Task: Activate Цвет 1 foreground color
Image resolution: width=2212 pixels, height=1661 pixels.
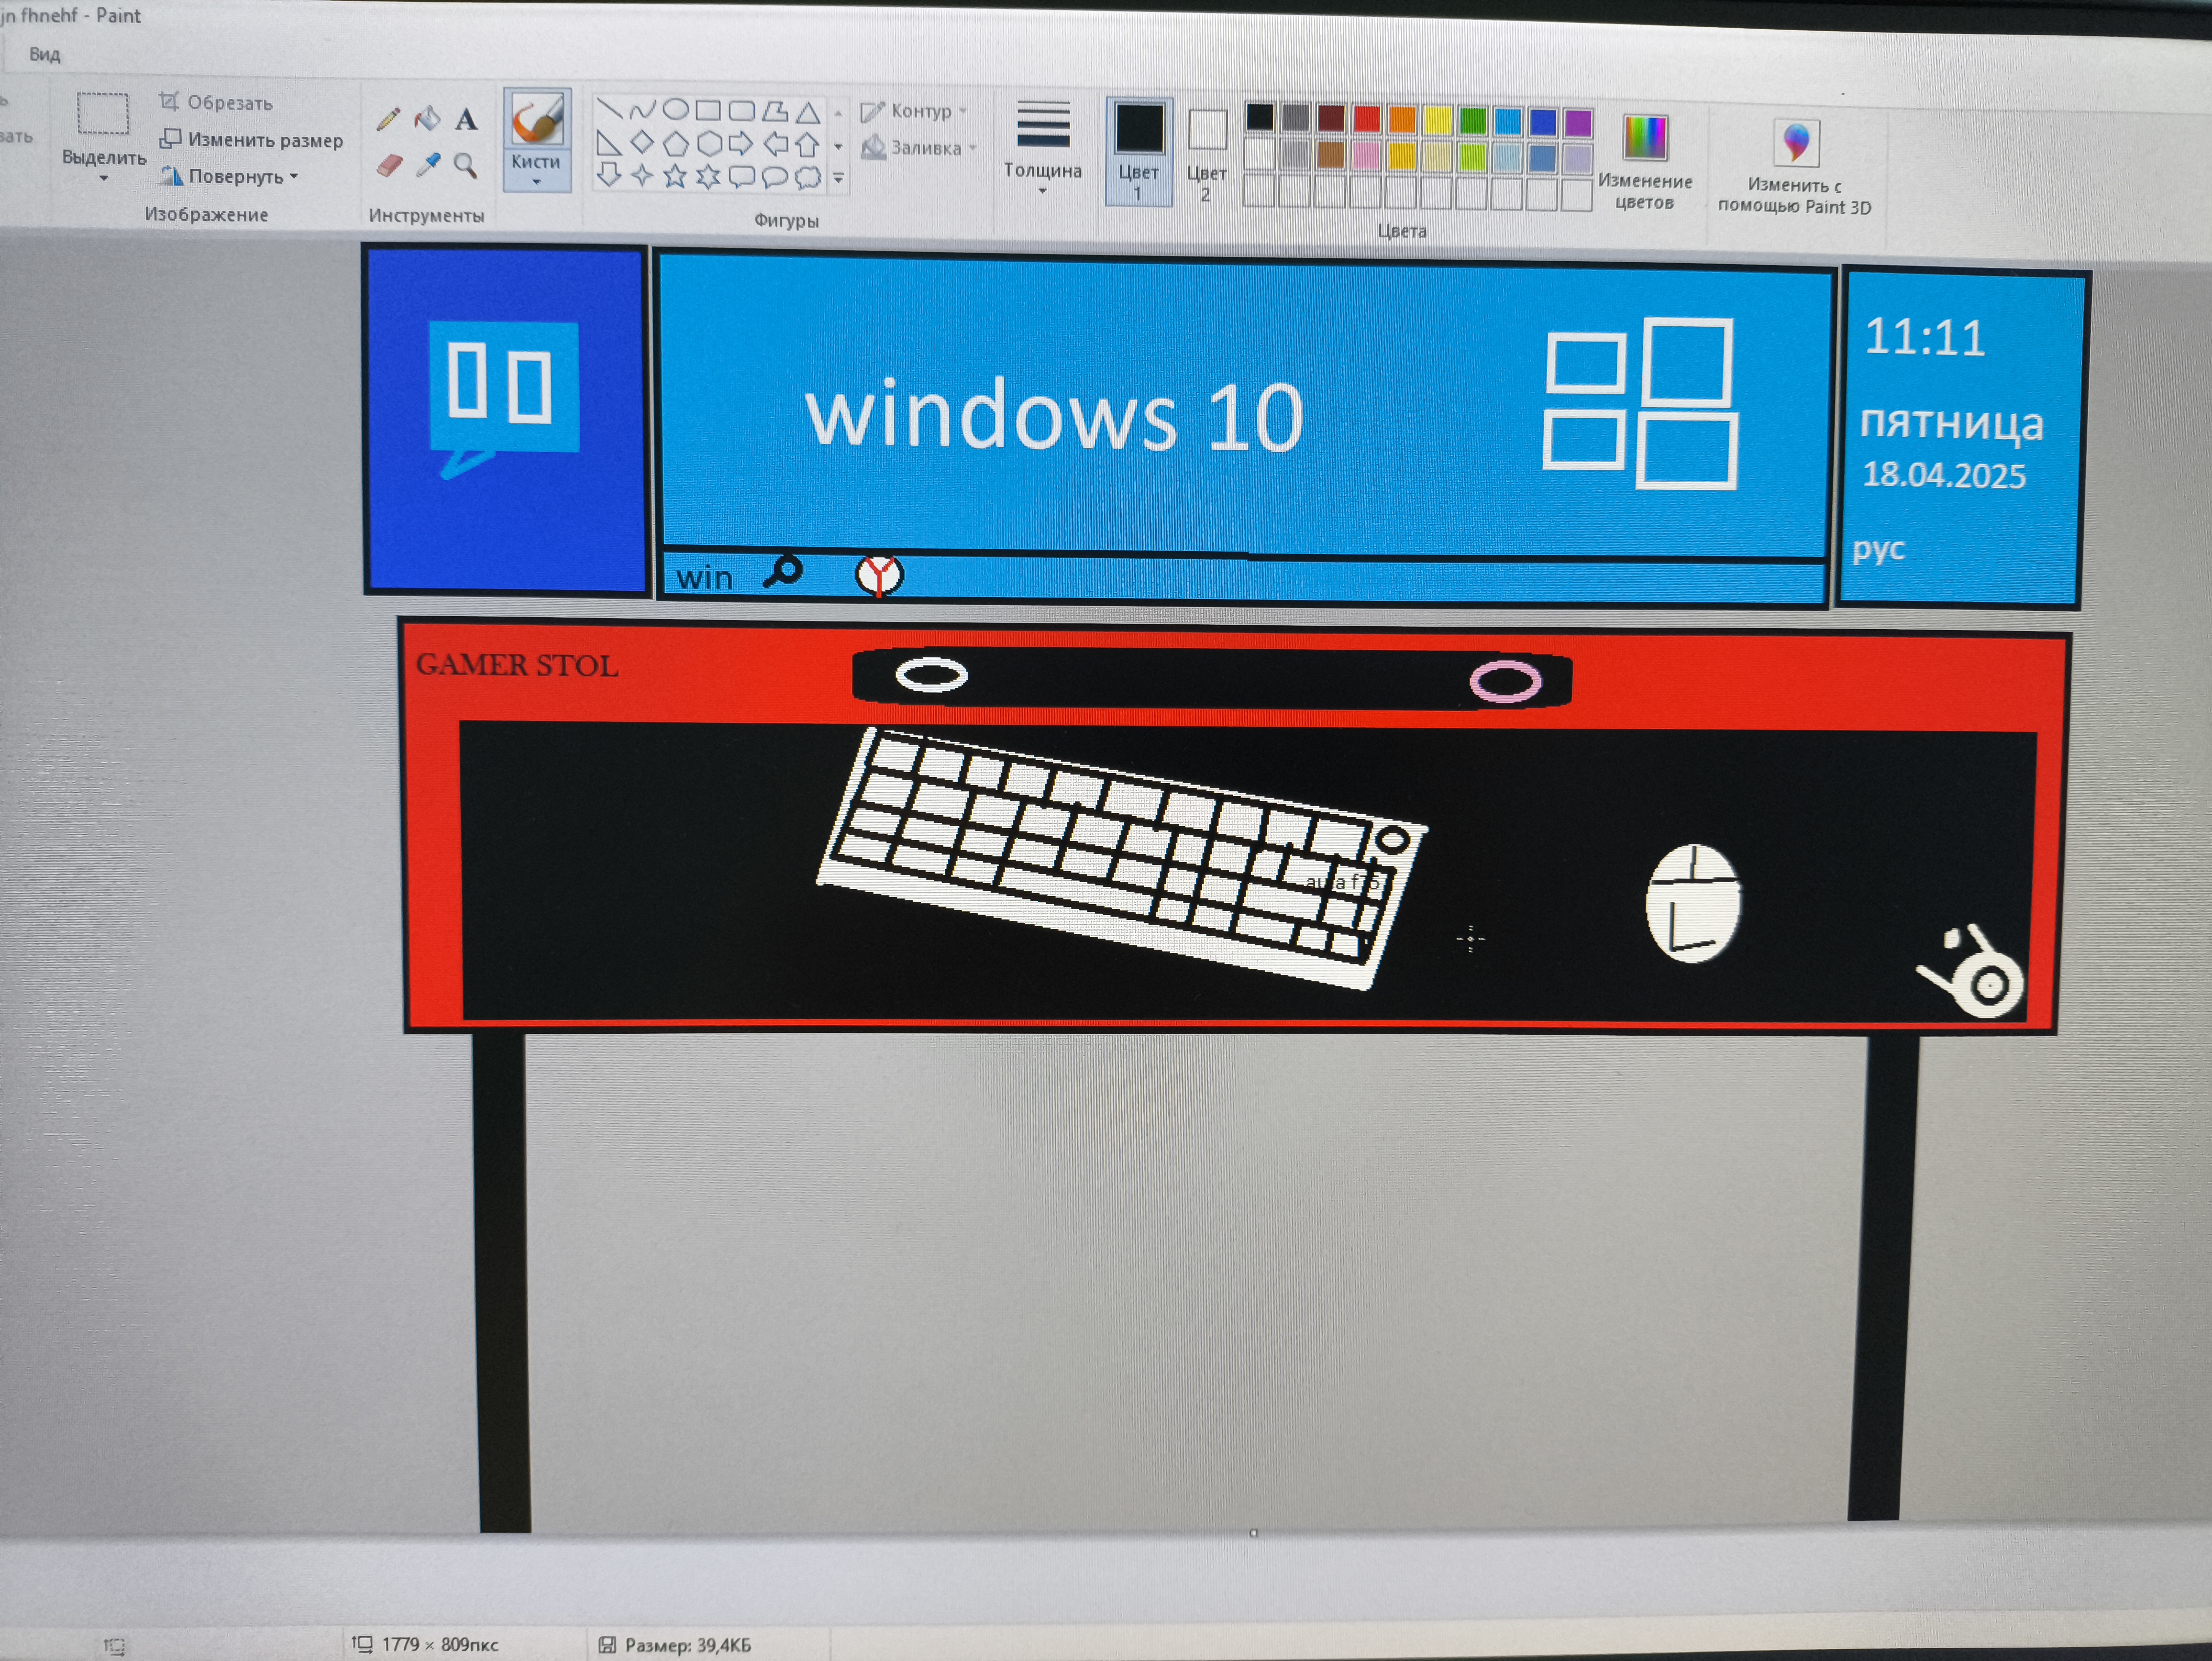Action: click(x=1139, y=151)
